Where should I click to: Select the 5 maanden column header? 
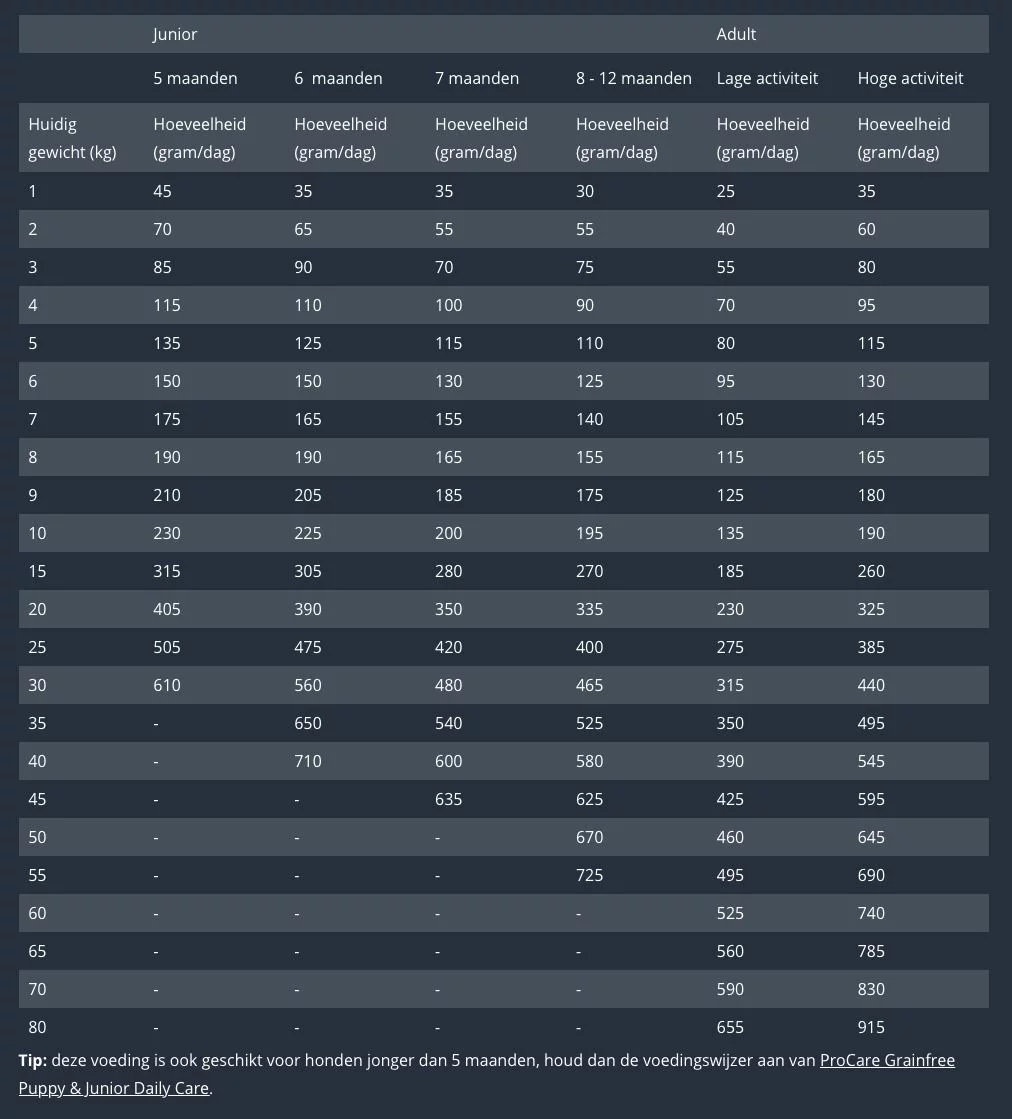[x=195, y=78]
